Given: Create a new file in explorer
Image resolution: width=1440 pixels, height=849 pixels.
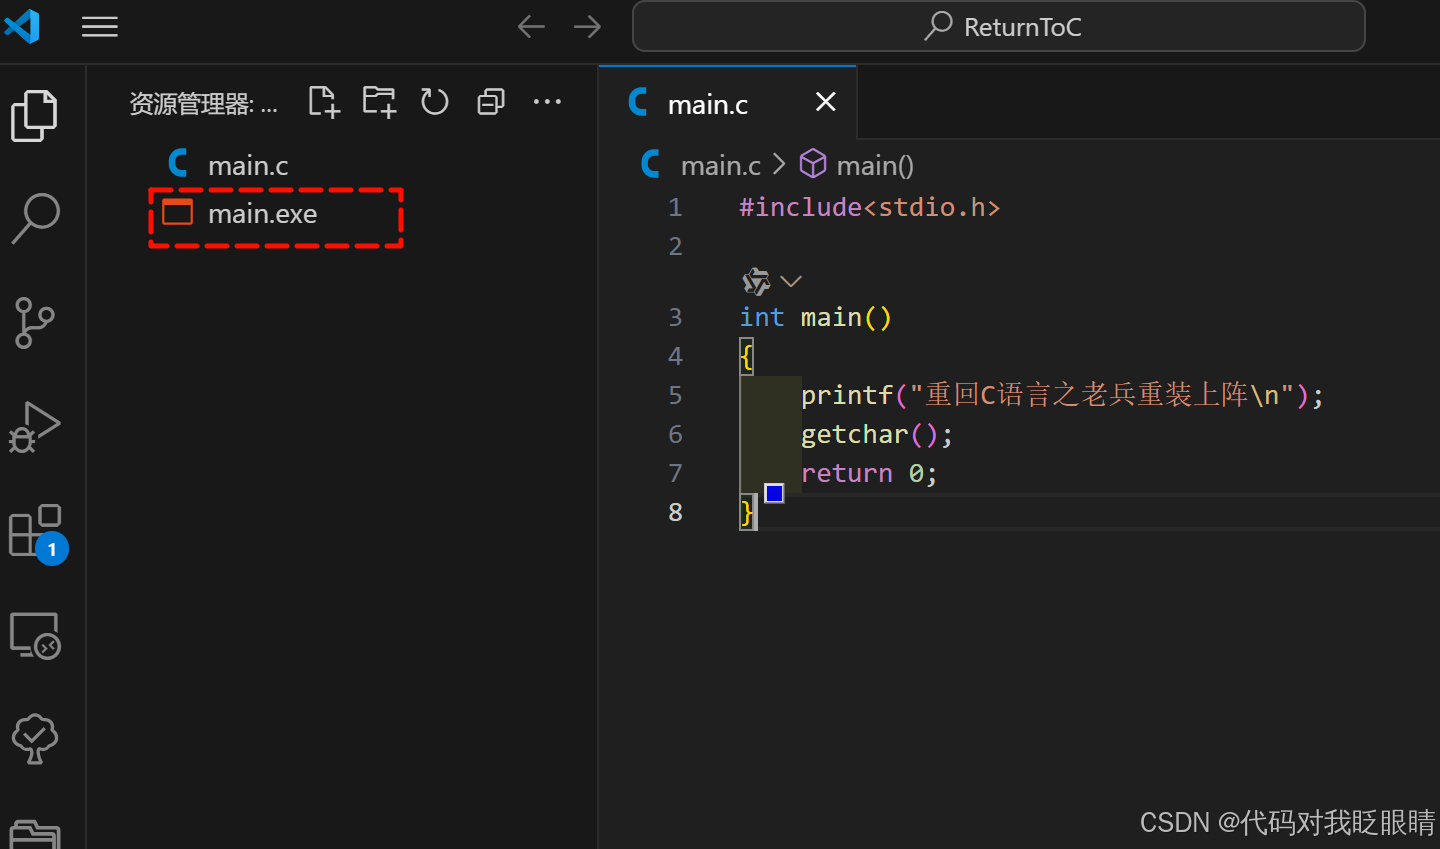Looking at the screenshot, I should click(324, 102).
